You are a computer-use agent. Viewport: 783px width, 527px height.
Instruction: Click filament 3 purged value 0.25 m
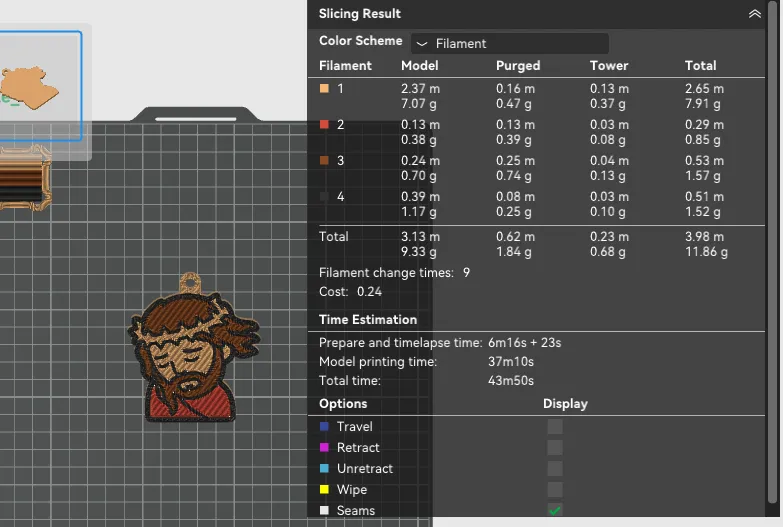pos(515,160)
